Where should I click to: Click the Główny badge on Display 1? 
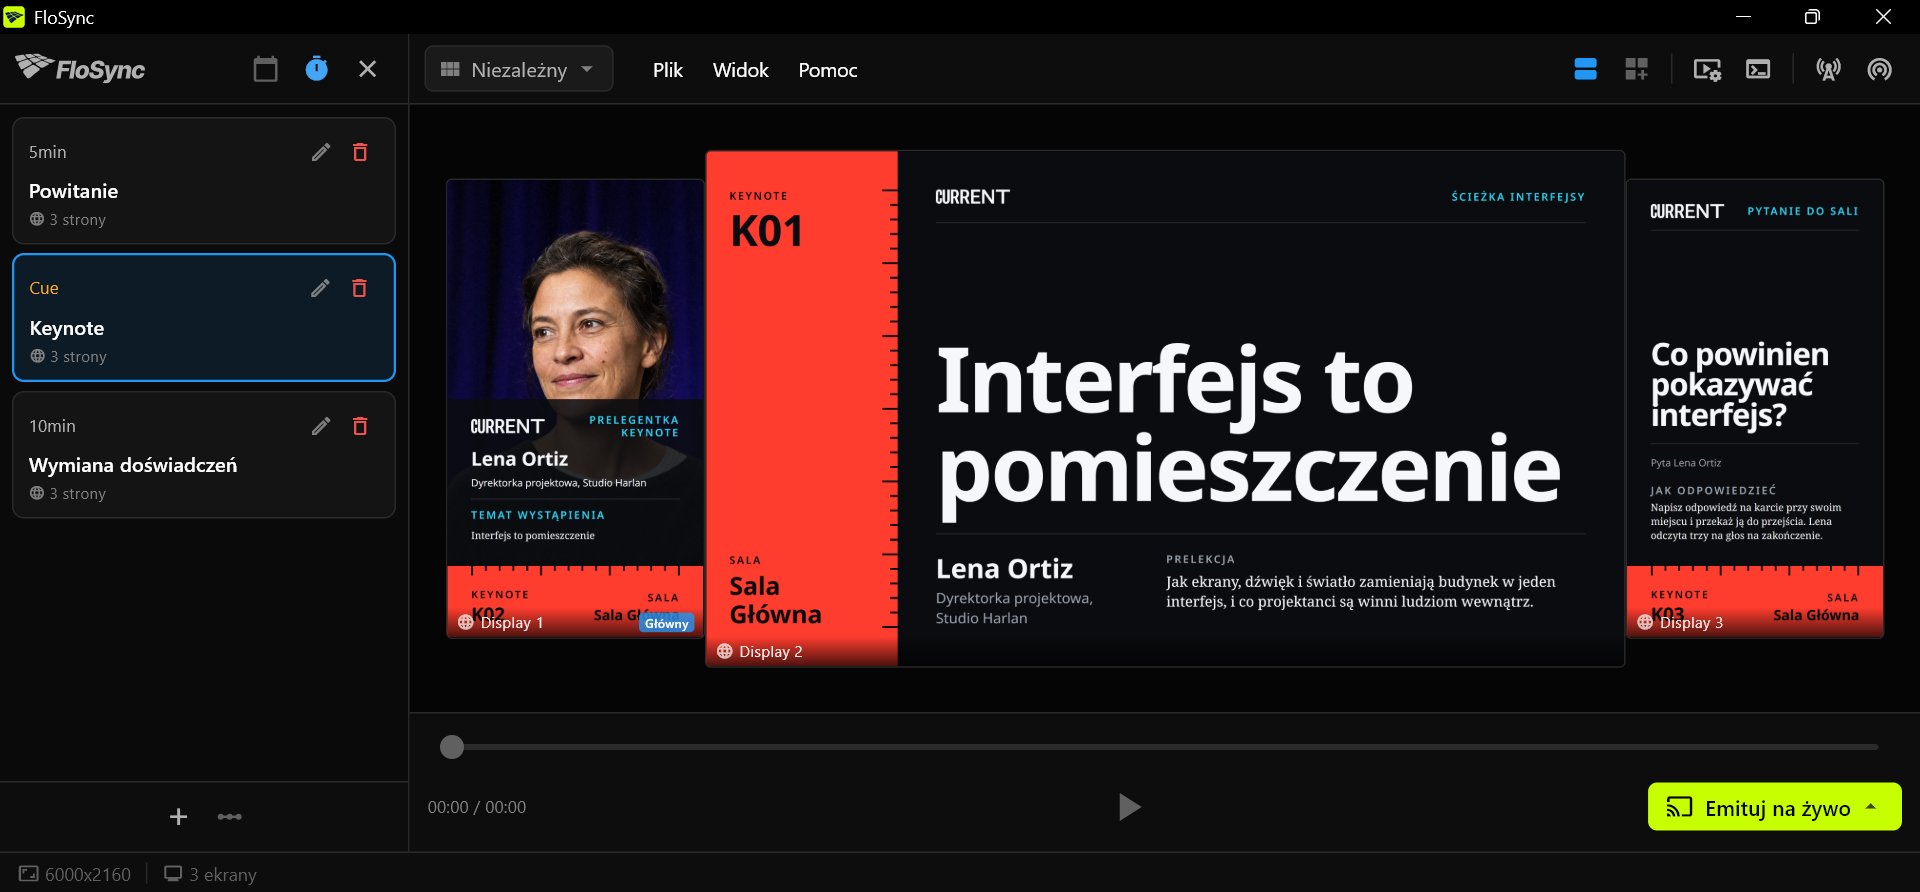tap(666, 623)
